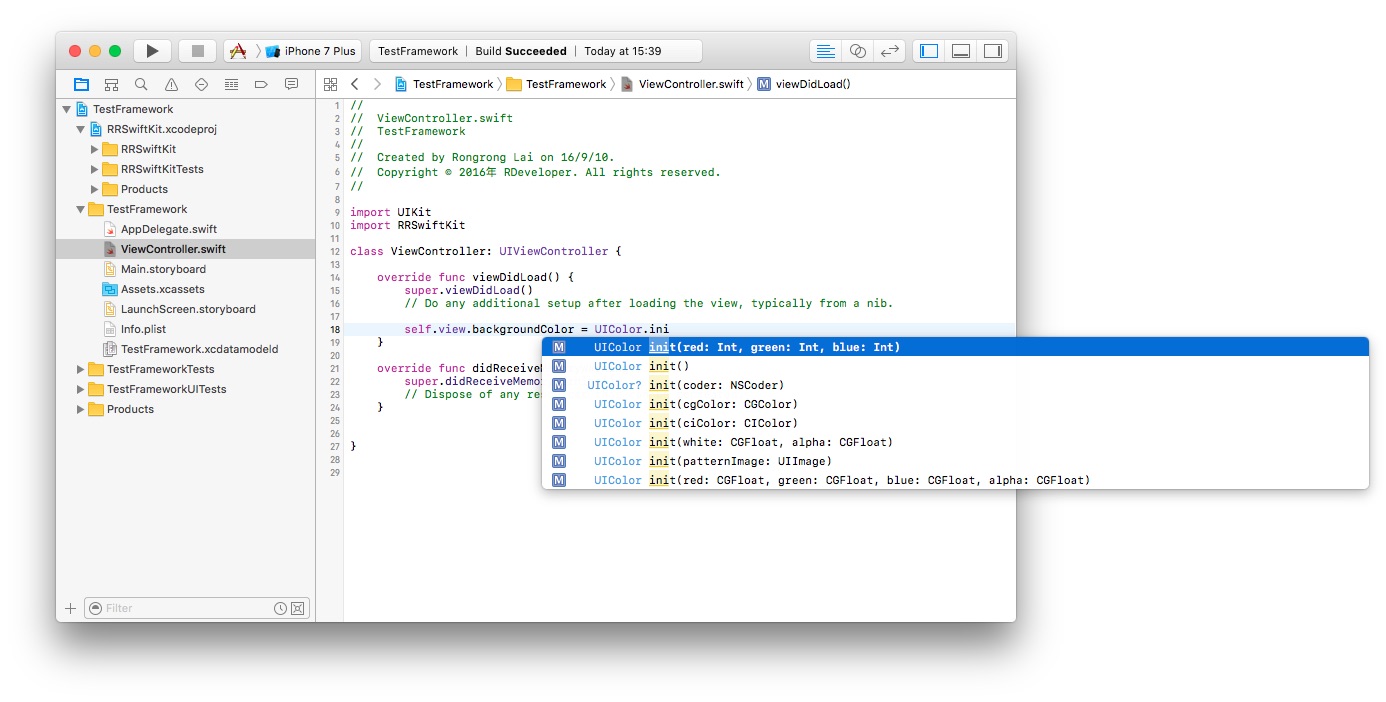Open the Symbol navigator tab

(111, 84)
